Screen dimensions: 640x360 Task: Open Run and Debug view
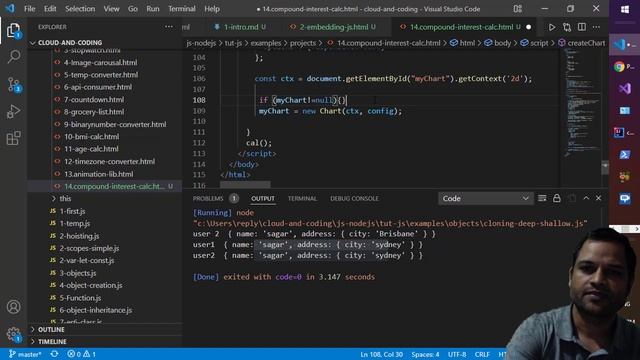pos(13,111)
